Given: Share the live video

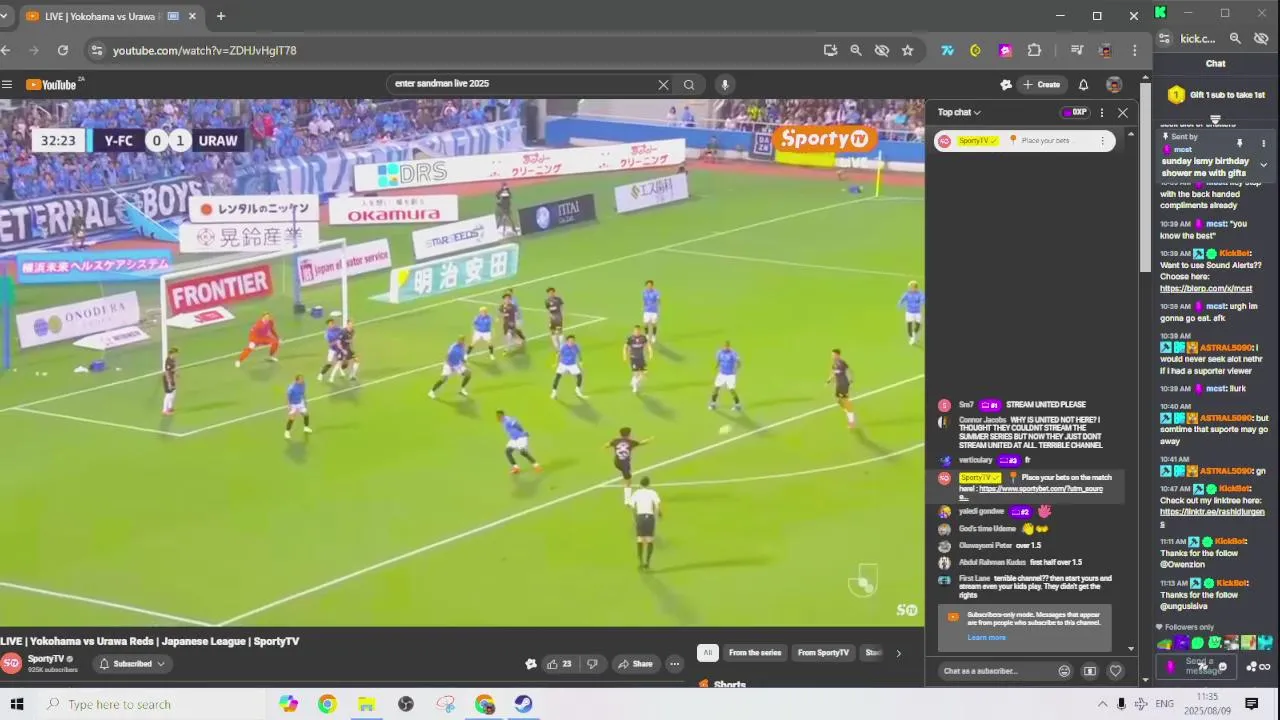Looking at the screenshot, I should [634, 664].
